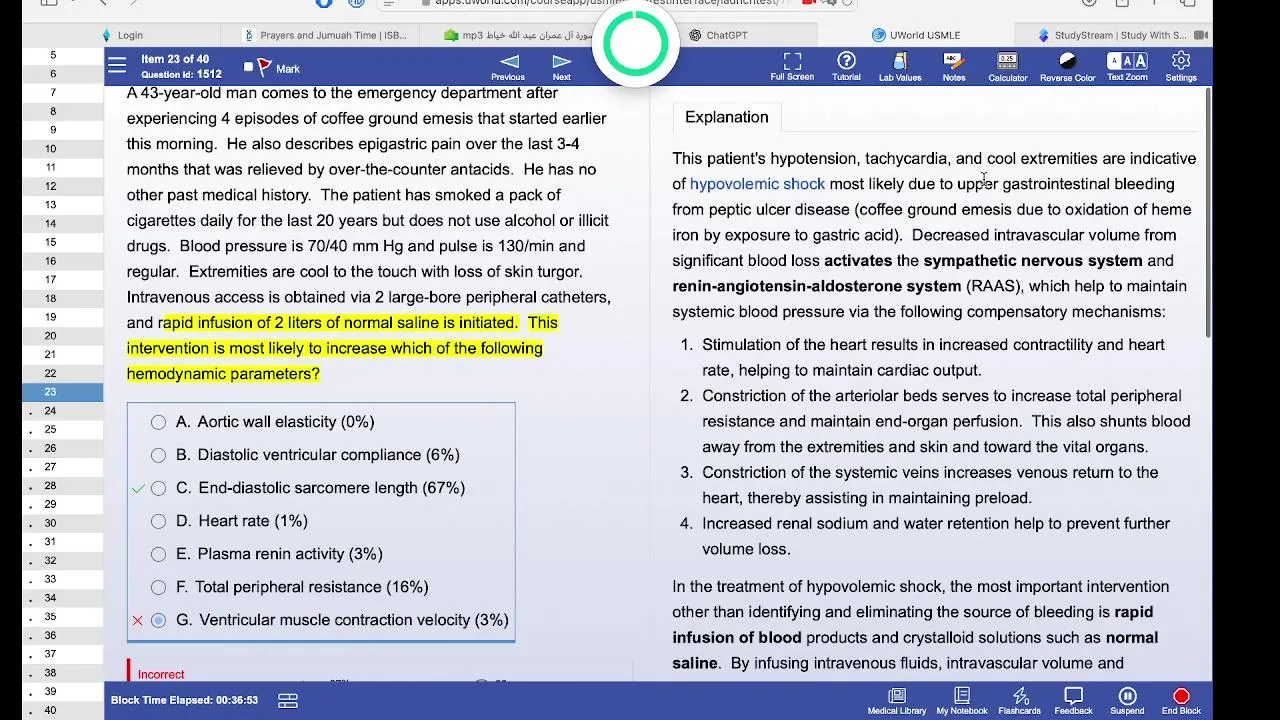Click the red Mark flag icon
Image resolution: width=1280 pixels, height=720 pixels.
(x=264, y=68)
